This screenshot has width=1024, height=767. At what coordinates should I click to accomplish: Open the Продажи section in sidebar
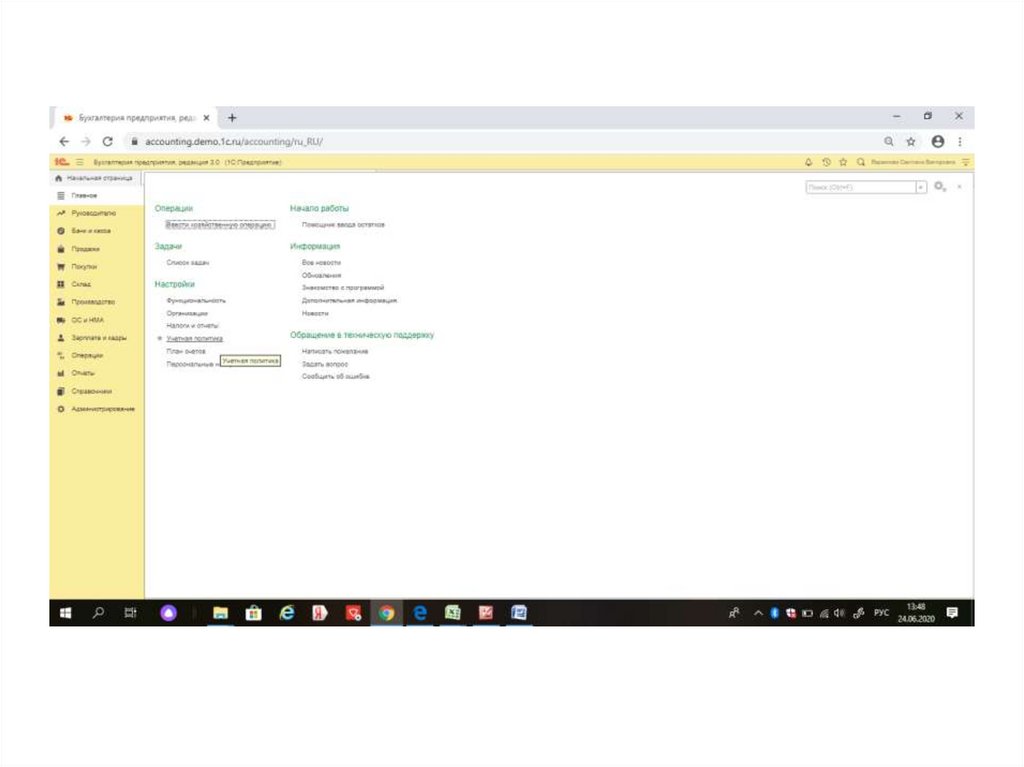click(85, 249)
